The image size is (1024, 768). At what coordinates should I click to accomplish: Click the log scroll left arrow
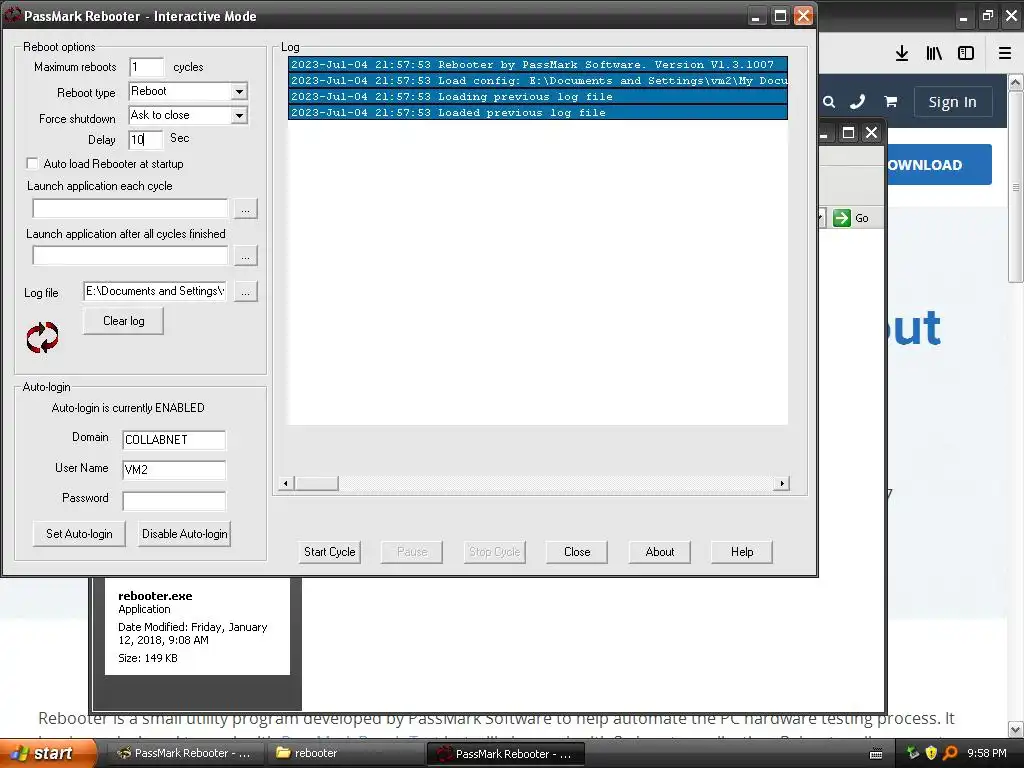coord(285,483)
